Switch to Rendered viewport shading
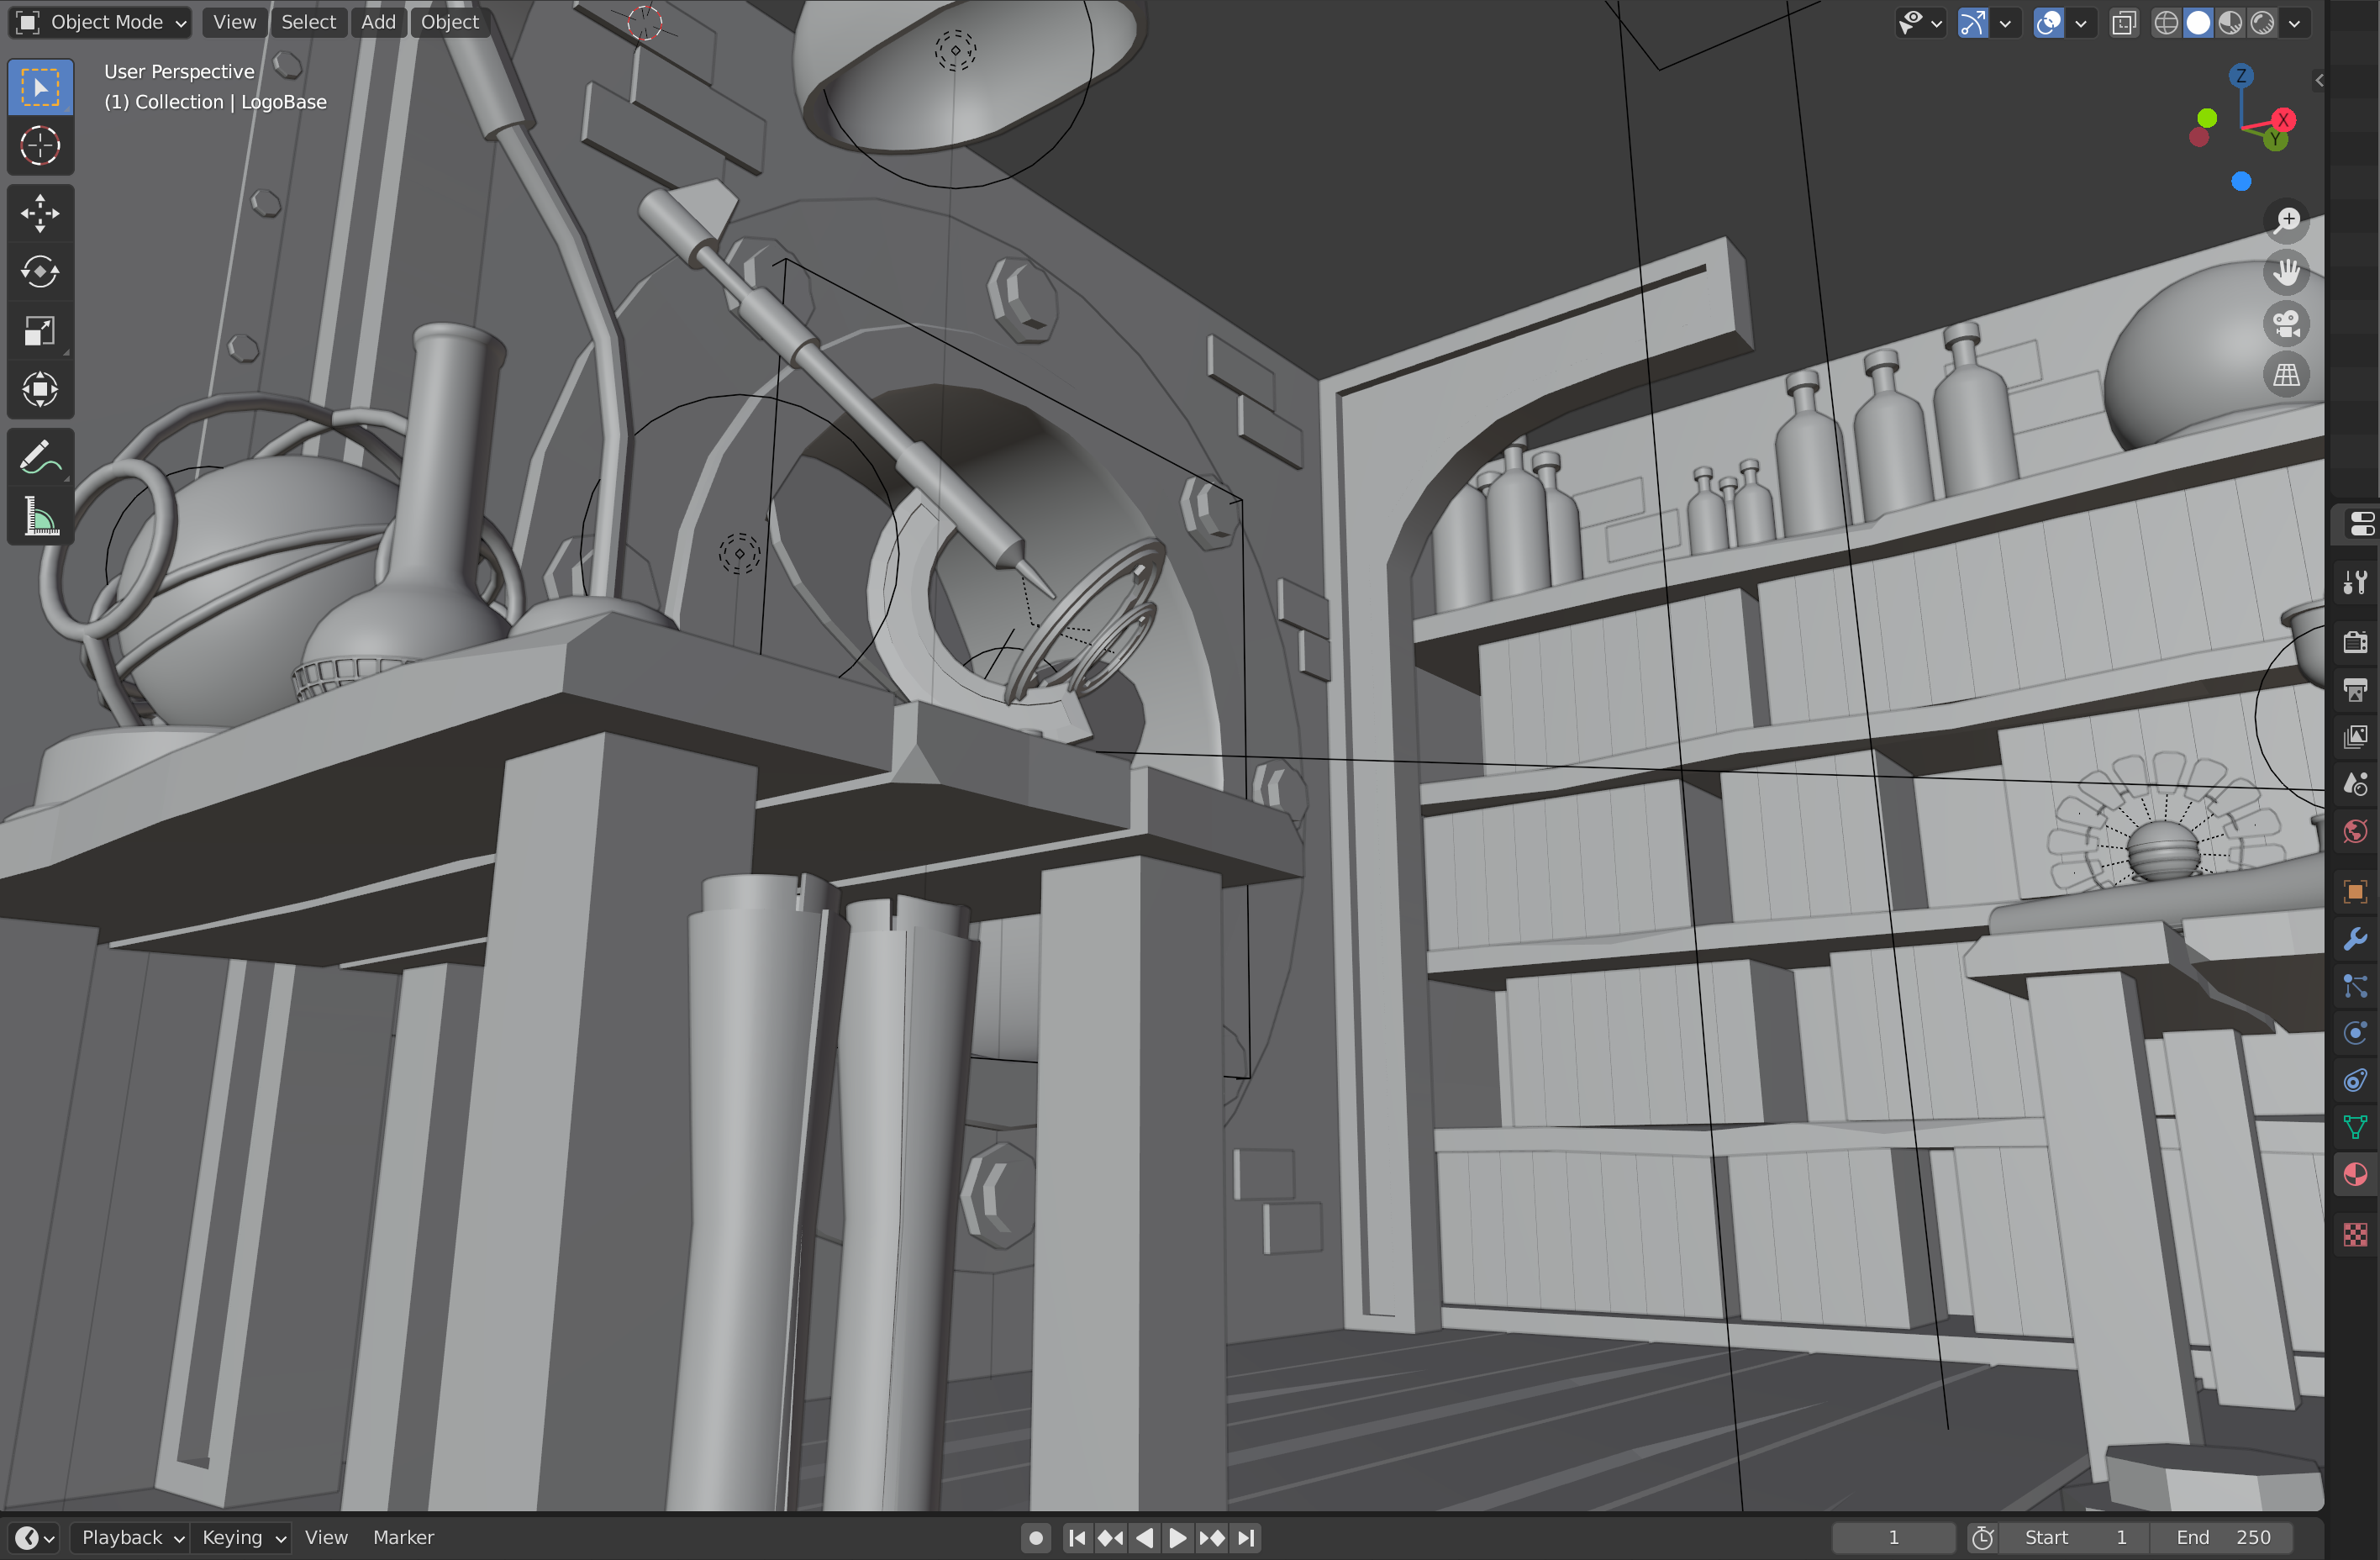The width and height of the screenshot is (2380, 1560). coord(2262,23)
